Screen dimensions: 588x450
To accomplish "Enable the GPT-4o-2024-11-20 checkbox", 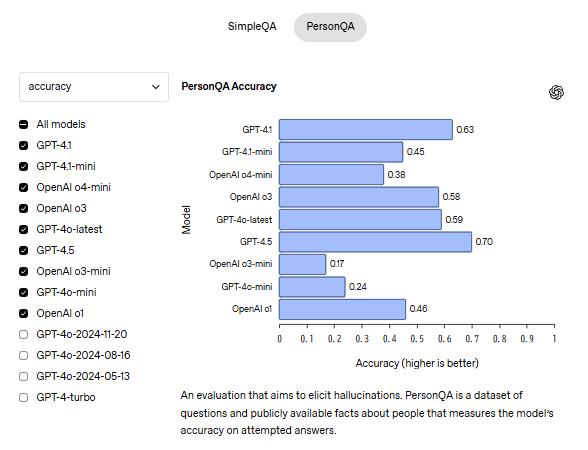I will [x=24, y=334].
